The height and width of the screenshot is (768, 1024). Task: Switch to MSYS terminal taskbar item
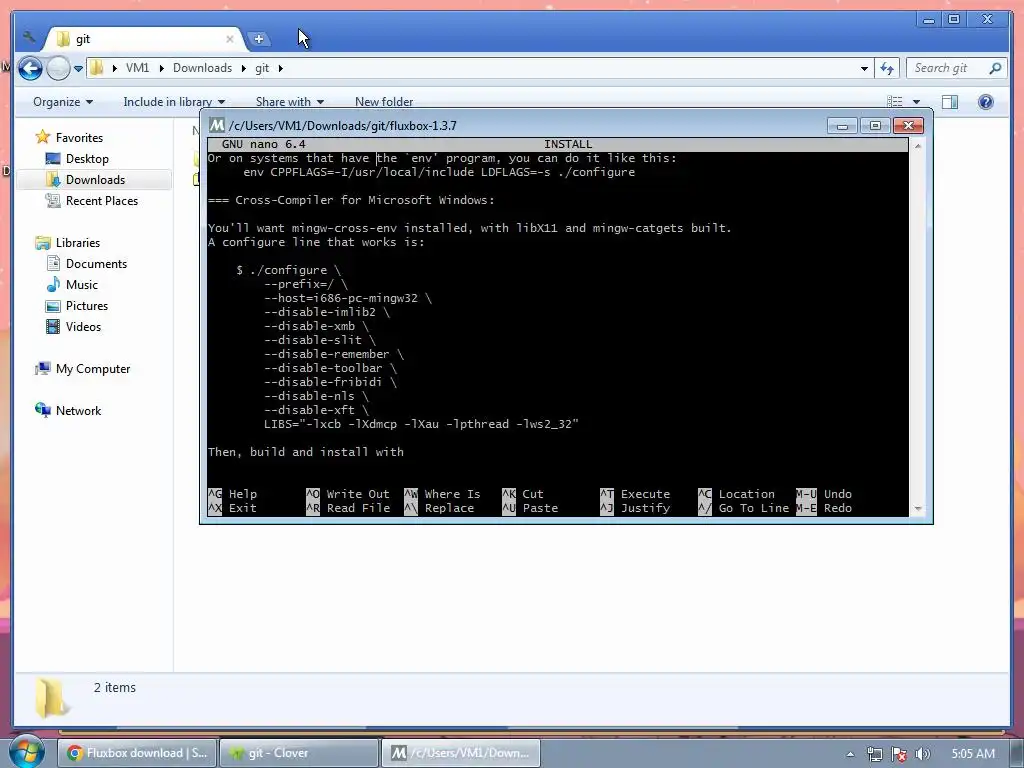click(x=460, y=753)
